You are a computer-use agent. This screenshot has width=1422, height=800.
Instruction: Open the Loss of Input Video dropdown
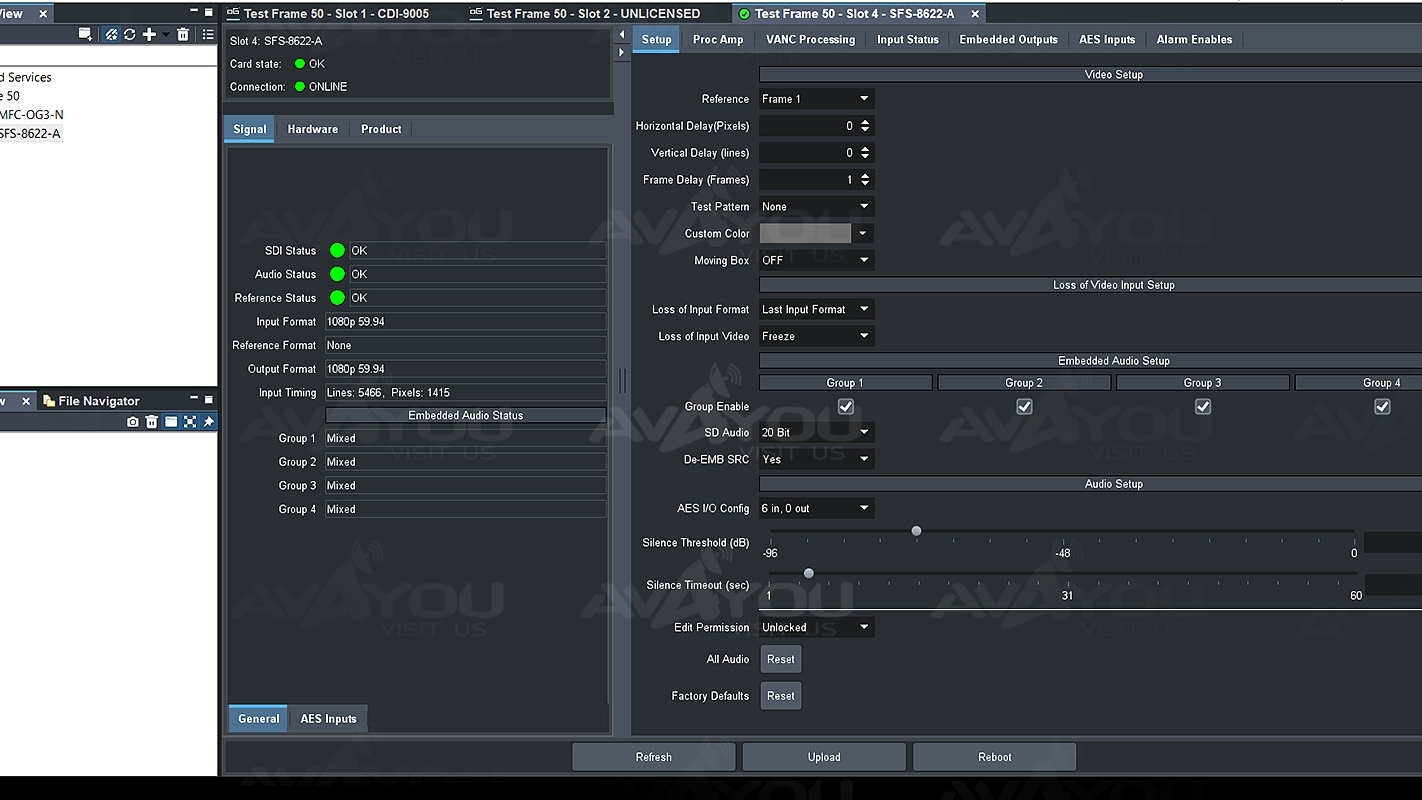point(816,336)
